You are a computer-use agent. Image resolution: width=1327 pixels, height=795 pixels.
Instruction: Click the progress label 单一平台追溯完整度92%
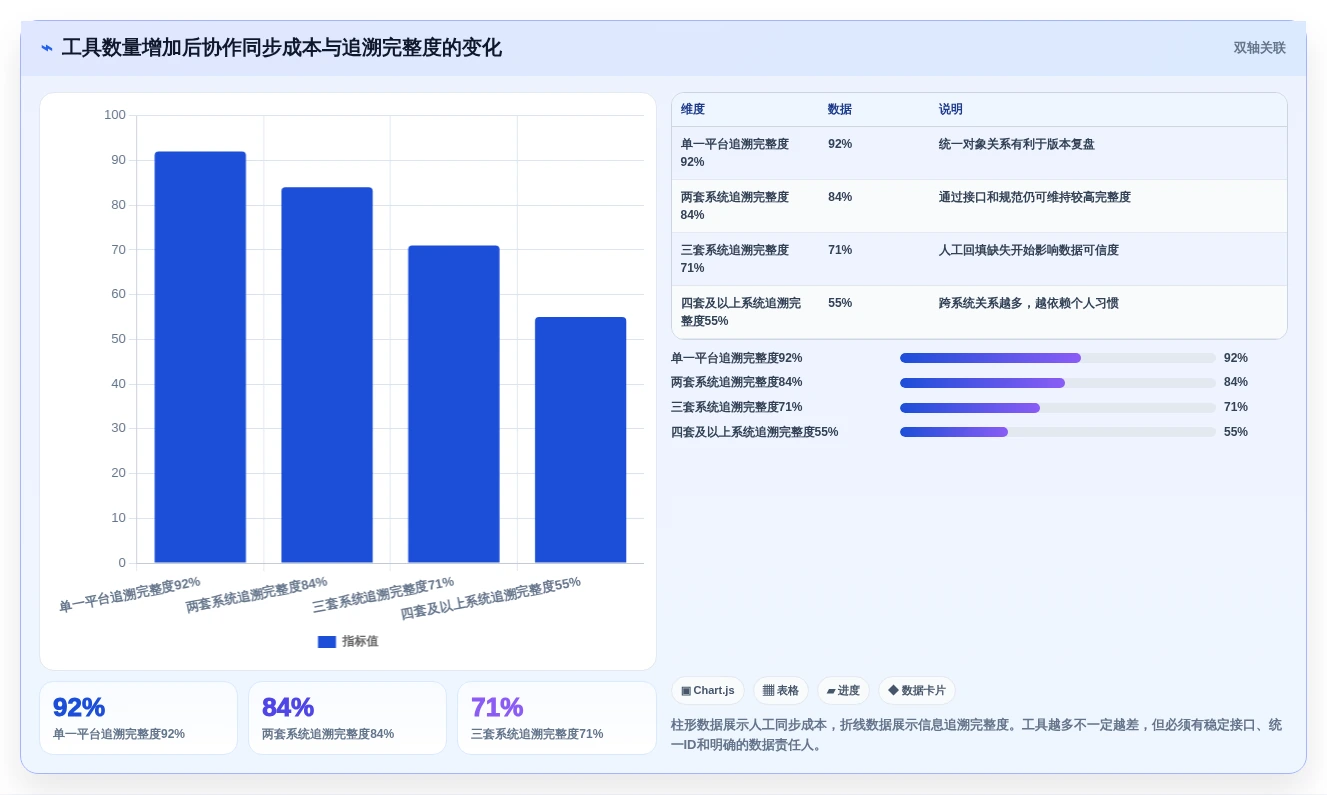tap(736, 358)
